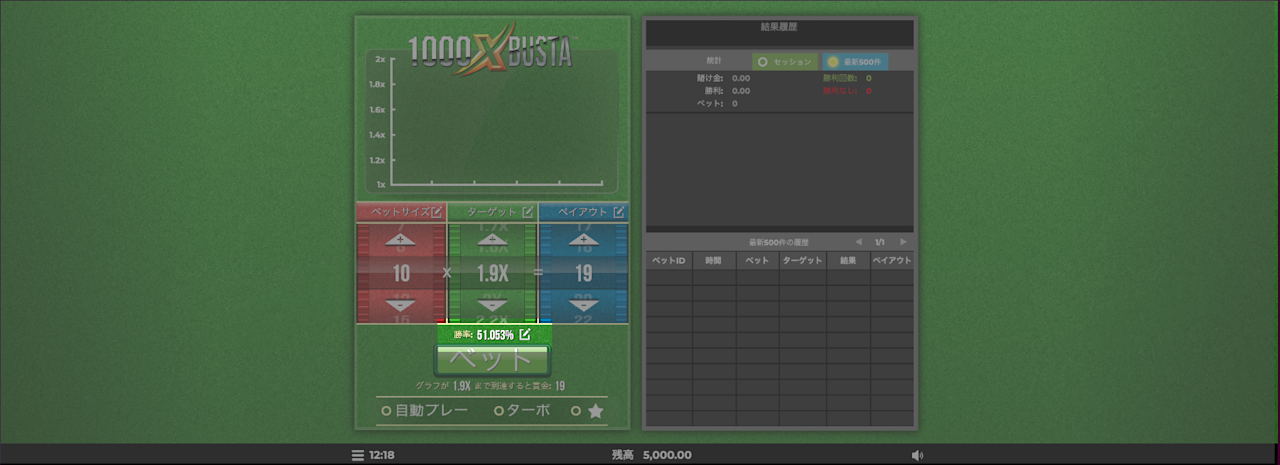The width and height of the screenshot is (1280, 465).
Task: Toggle ターボ turbo mode
Action: (522, 410)
